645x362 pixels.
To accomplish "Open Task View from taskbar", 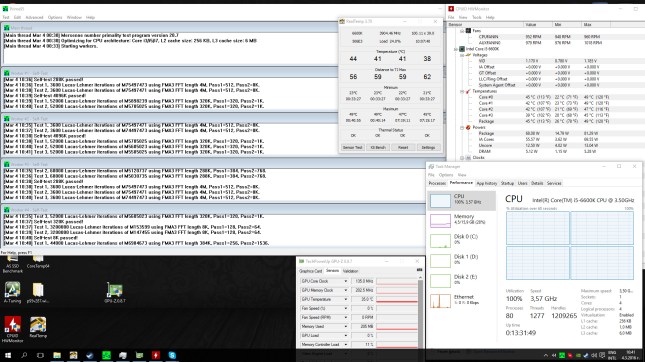I will tap(40, 355).
